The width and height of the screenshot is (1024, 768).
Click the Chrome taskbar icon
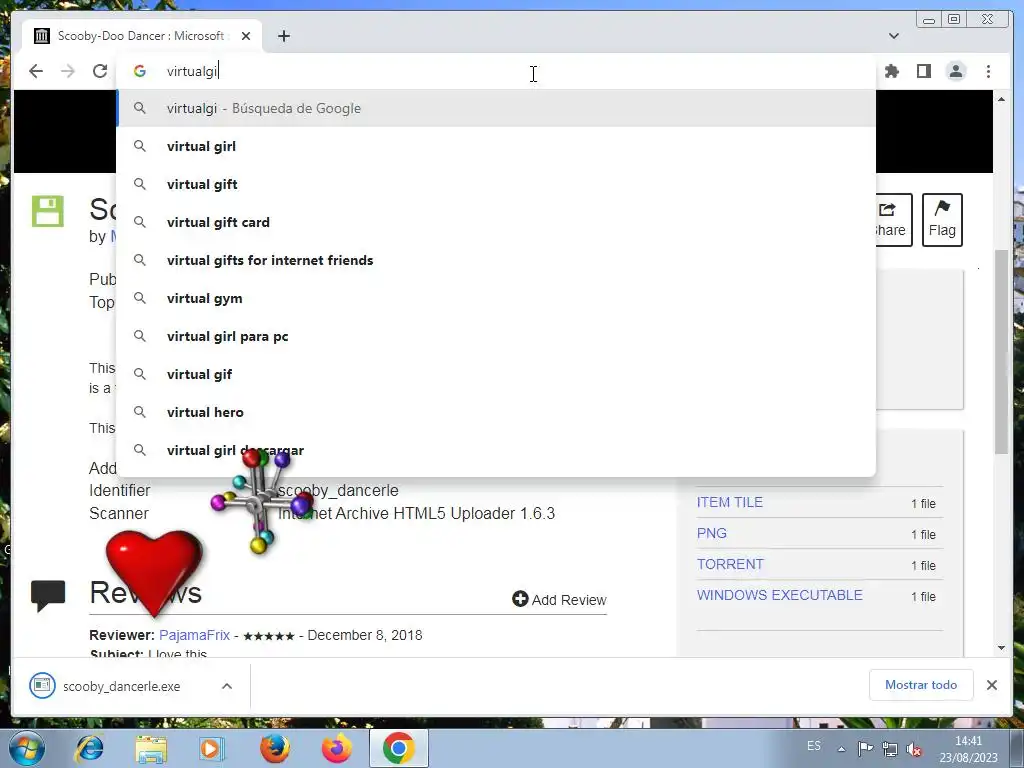point(398,748)
